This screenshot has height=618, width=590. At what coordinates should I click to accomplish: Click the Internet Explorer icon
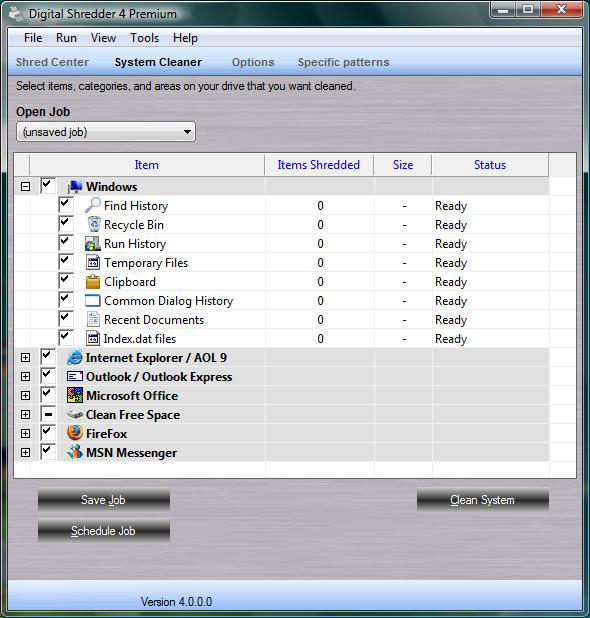click(74, 357)
